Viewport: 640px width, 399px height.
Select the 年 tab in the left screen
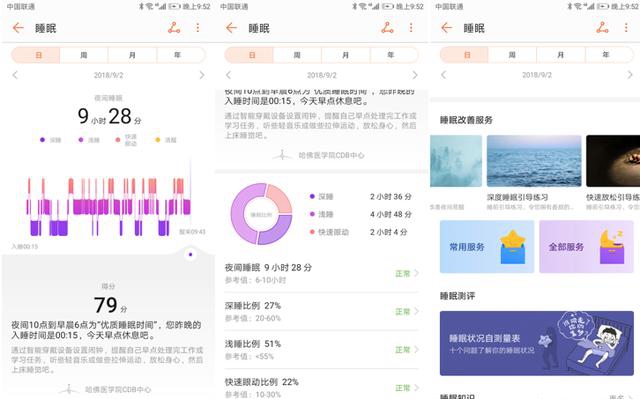(x=181, y=55)
